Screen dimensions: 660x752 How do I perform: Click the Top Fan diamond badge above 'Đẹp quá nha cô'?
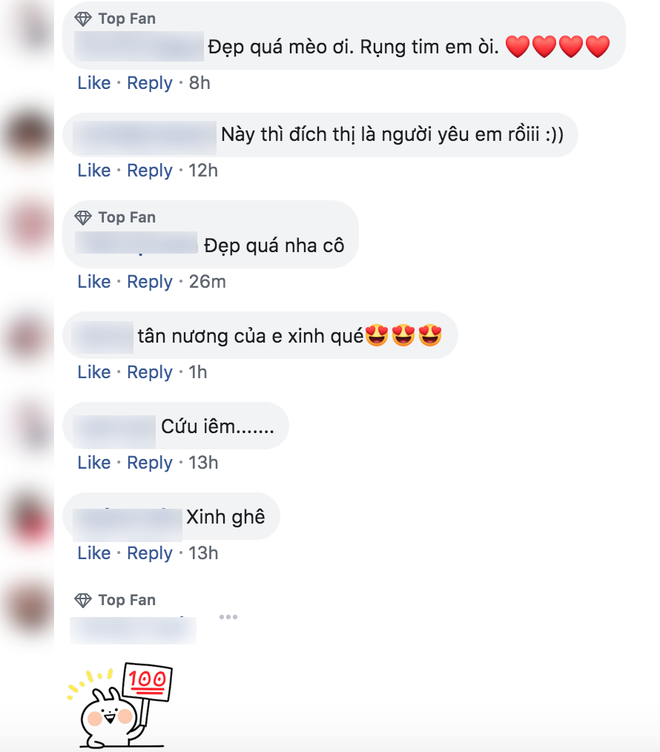(x=83, y=218)
